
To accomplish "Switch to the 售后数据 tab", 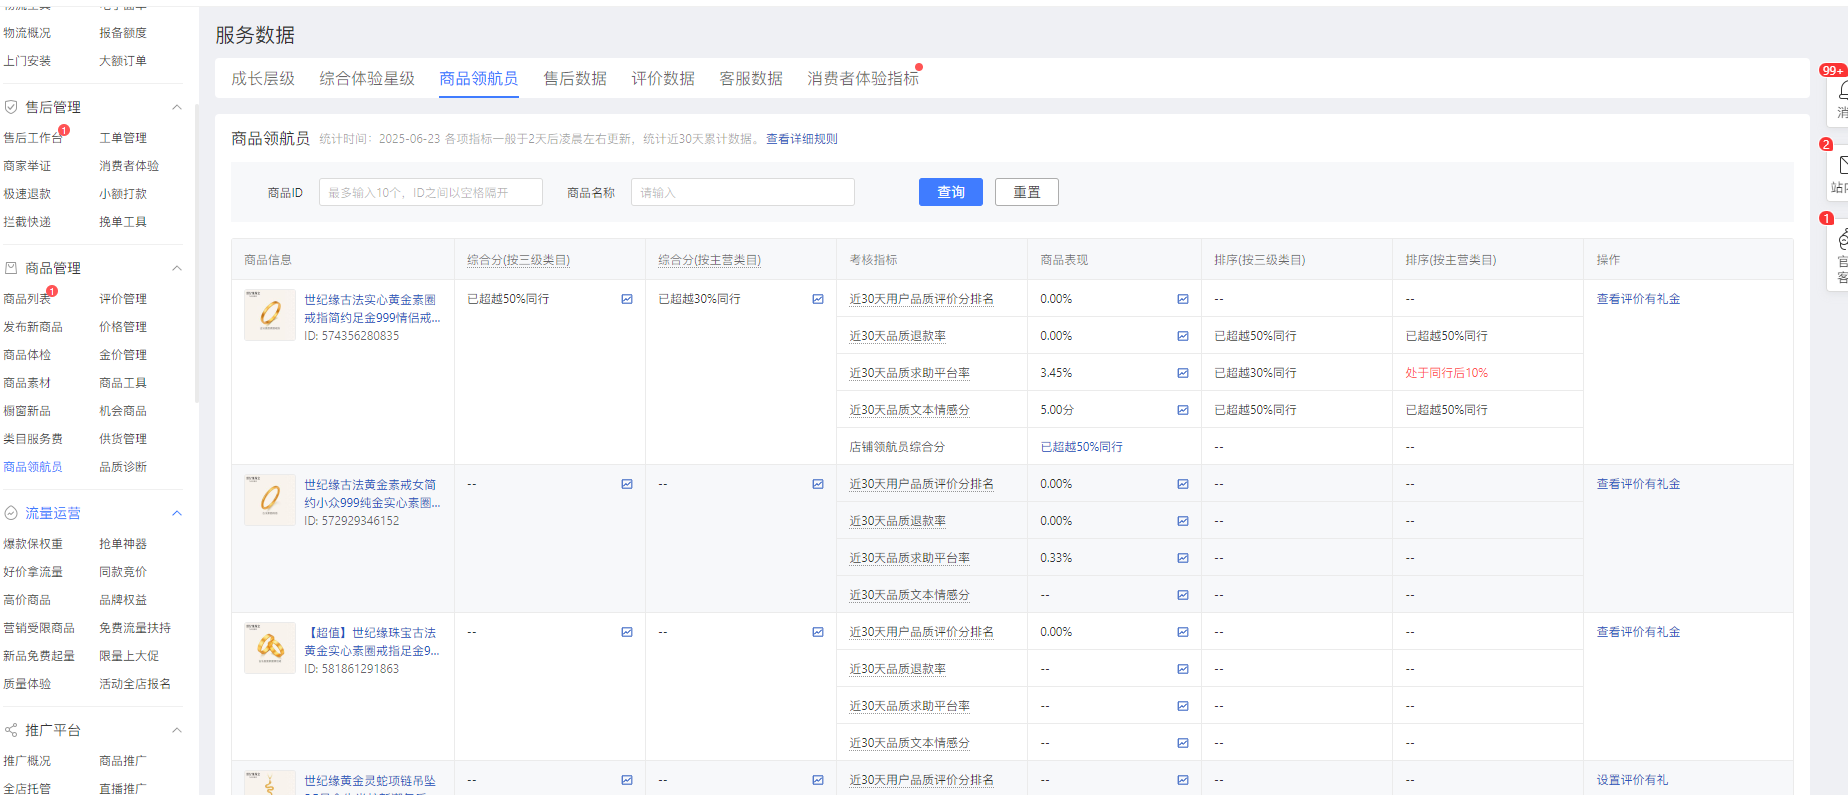I will [x=574, y=78].
